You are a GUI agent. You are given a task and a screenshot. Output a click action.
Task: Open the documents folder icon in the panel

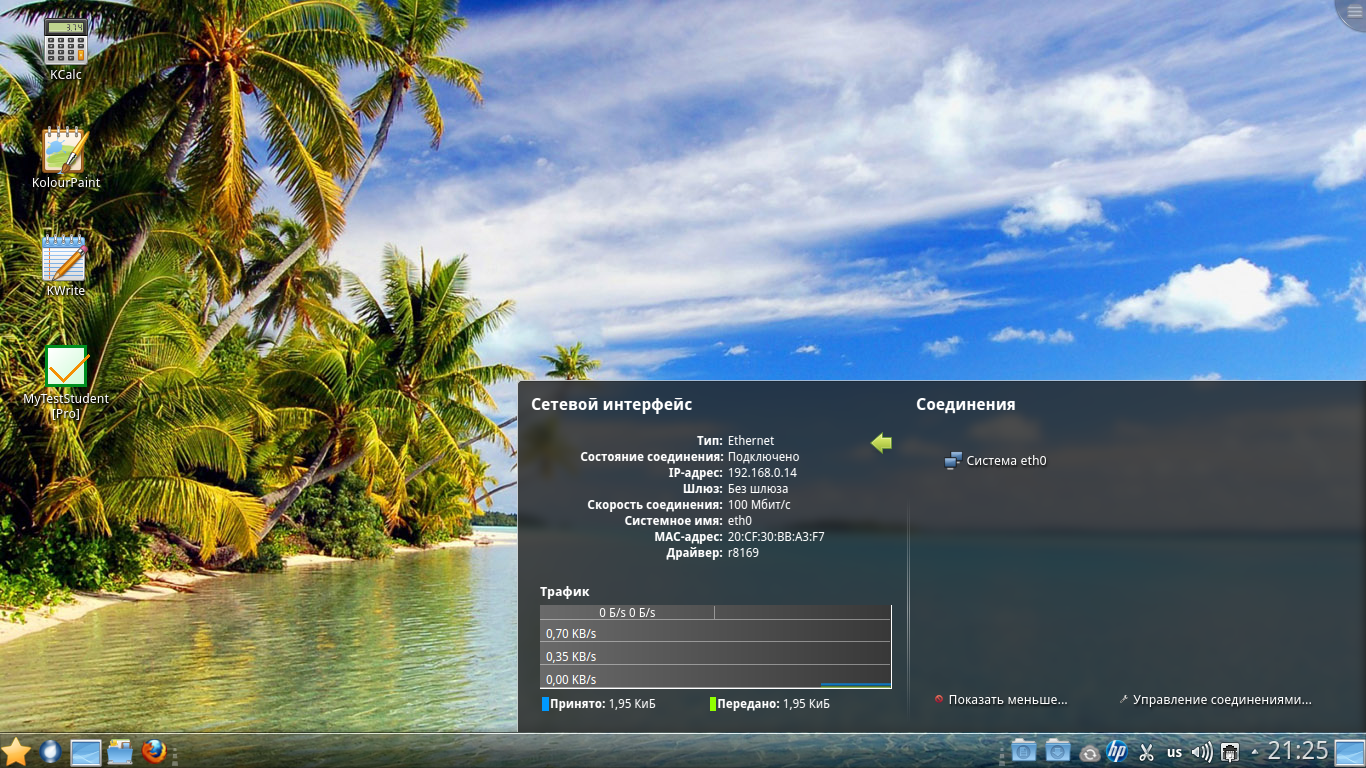click(1023, 751)
